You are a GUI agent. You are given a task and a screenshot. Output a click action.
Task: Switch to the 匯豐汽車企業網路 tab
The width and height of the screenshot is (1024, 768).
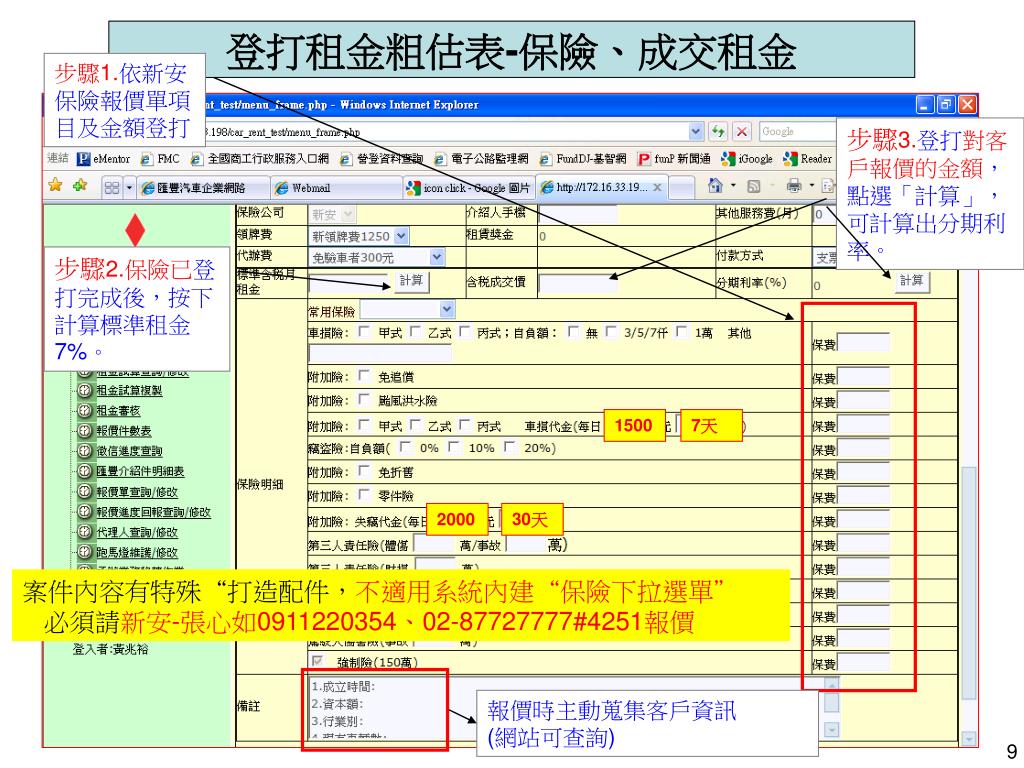202,188
